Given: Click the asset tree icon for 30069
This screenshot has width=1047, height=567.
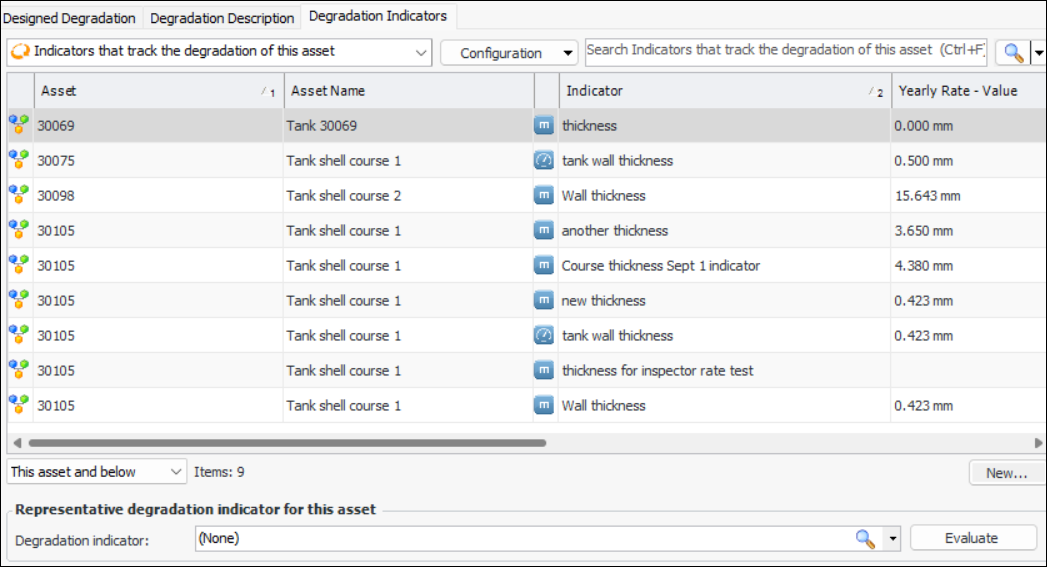Looking at the screenshot, I should (x=18, y=126).
